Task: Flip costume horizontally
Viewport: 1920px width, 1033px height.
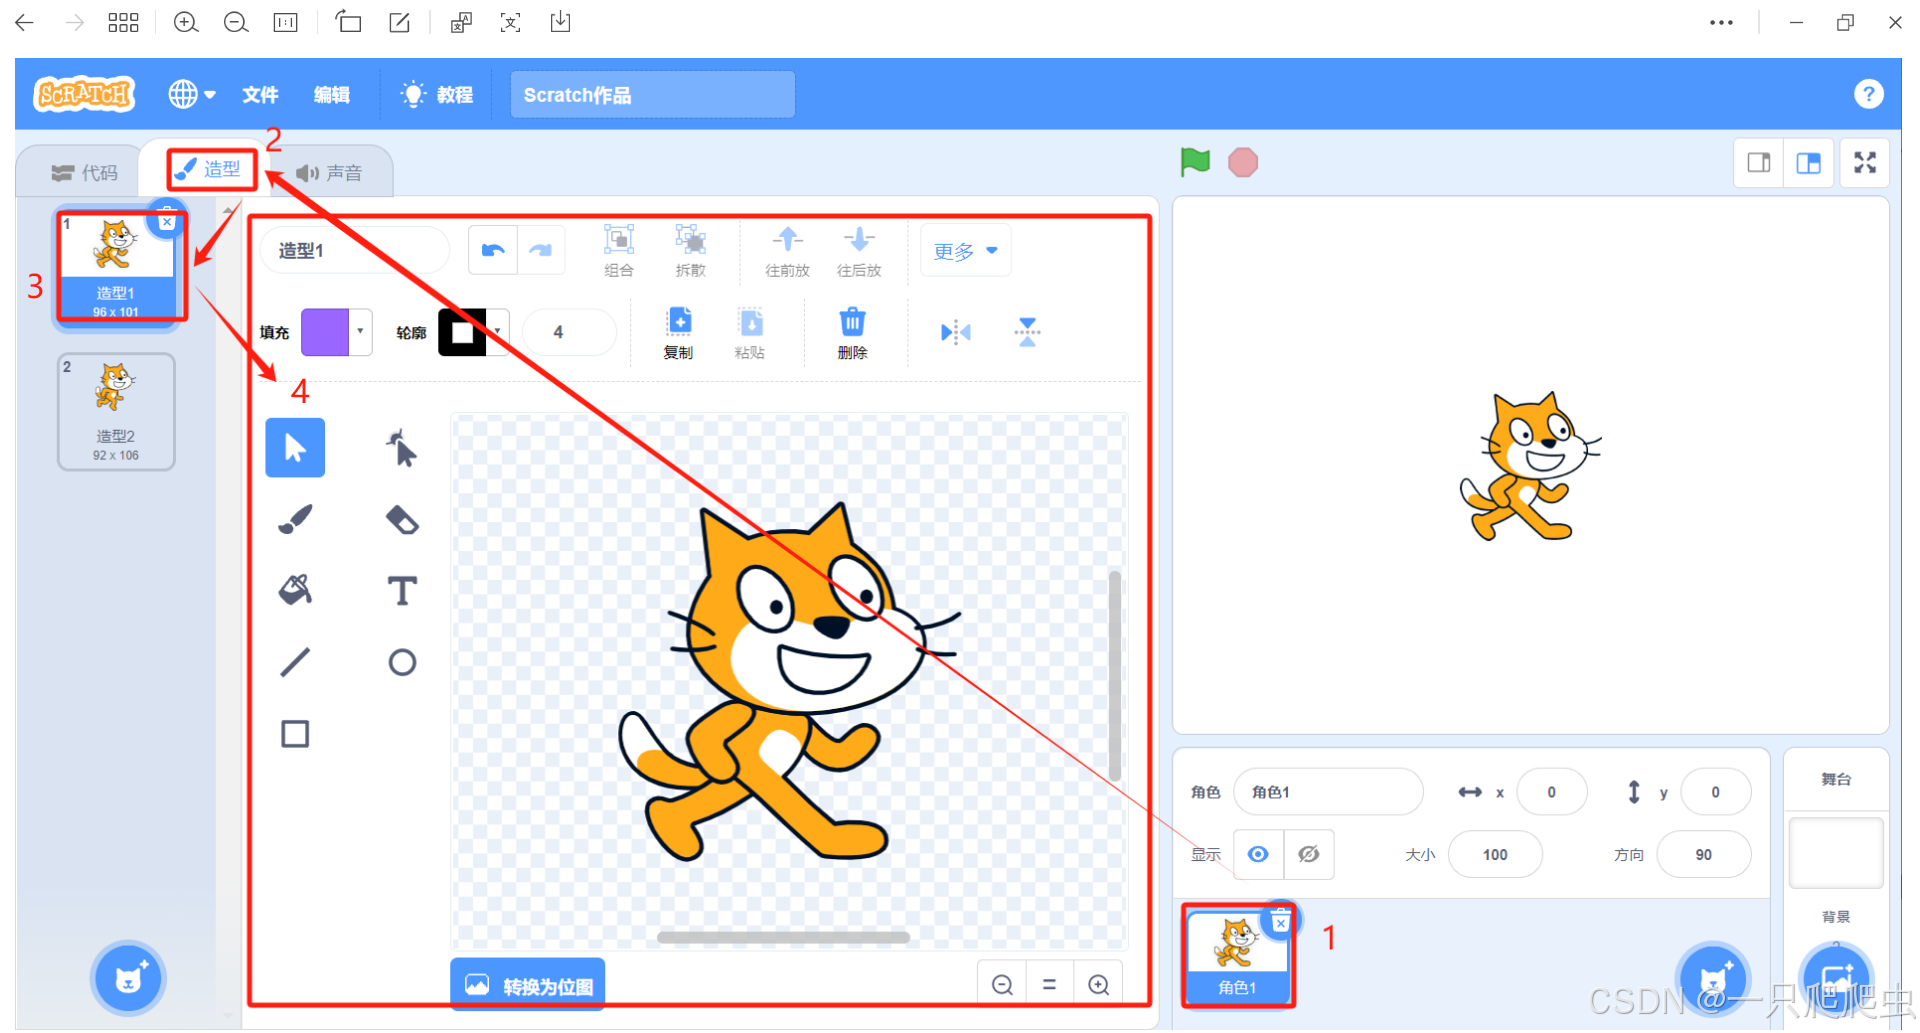Action: [956, 332]
